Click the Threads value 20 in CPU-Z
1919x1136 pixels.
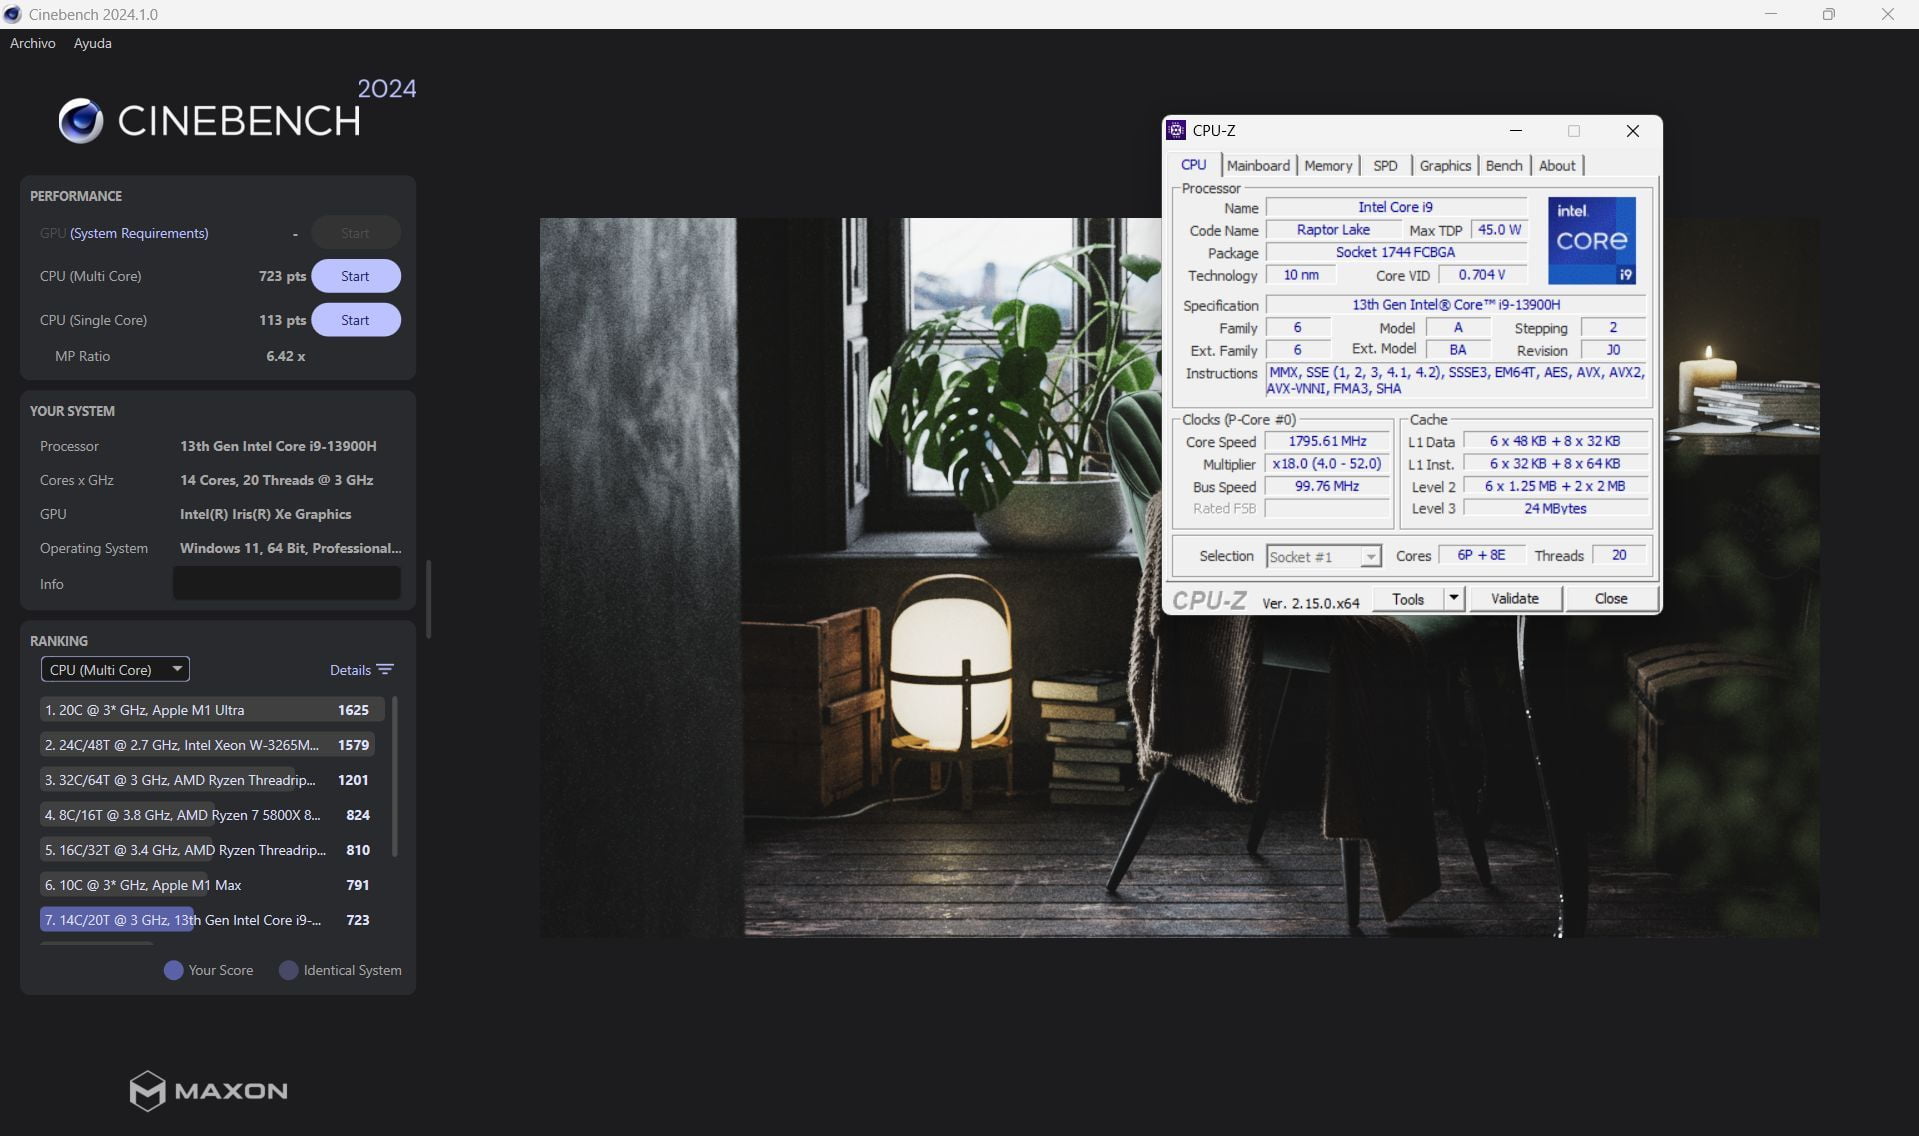[x=1619, y=555]
